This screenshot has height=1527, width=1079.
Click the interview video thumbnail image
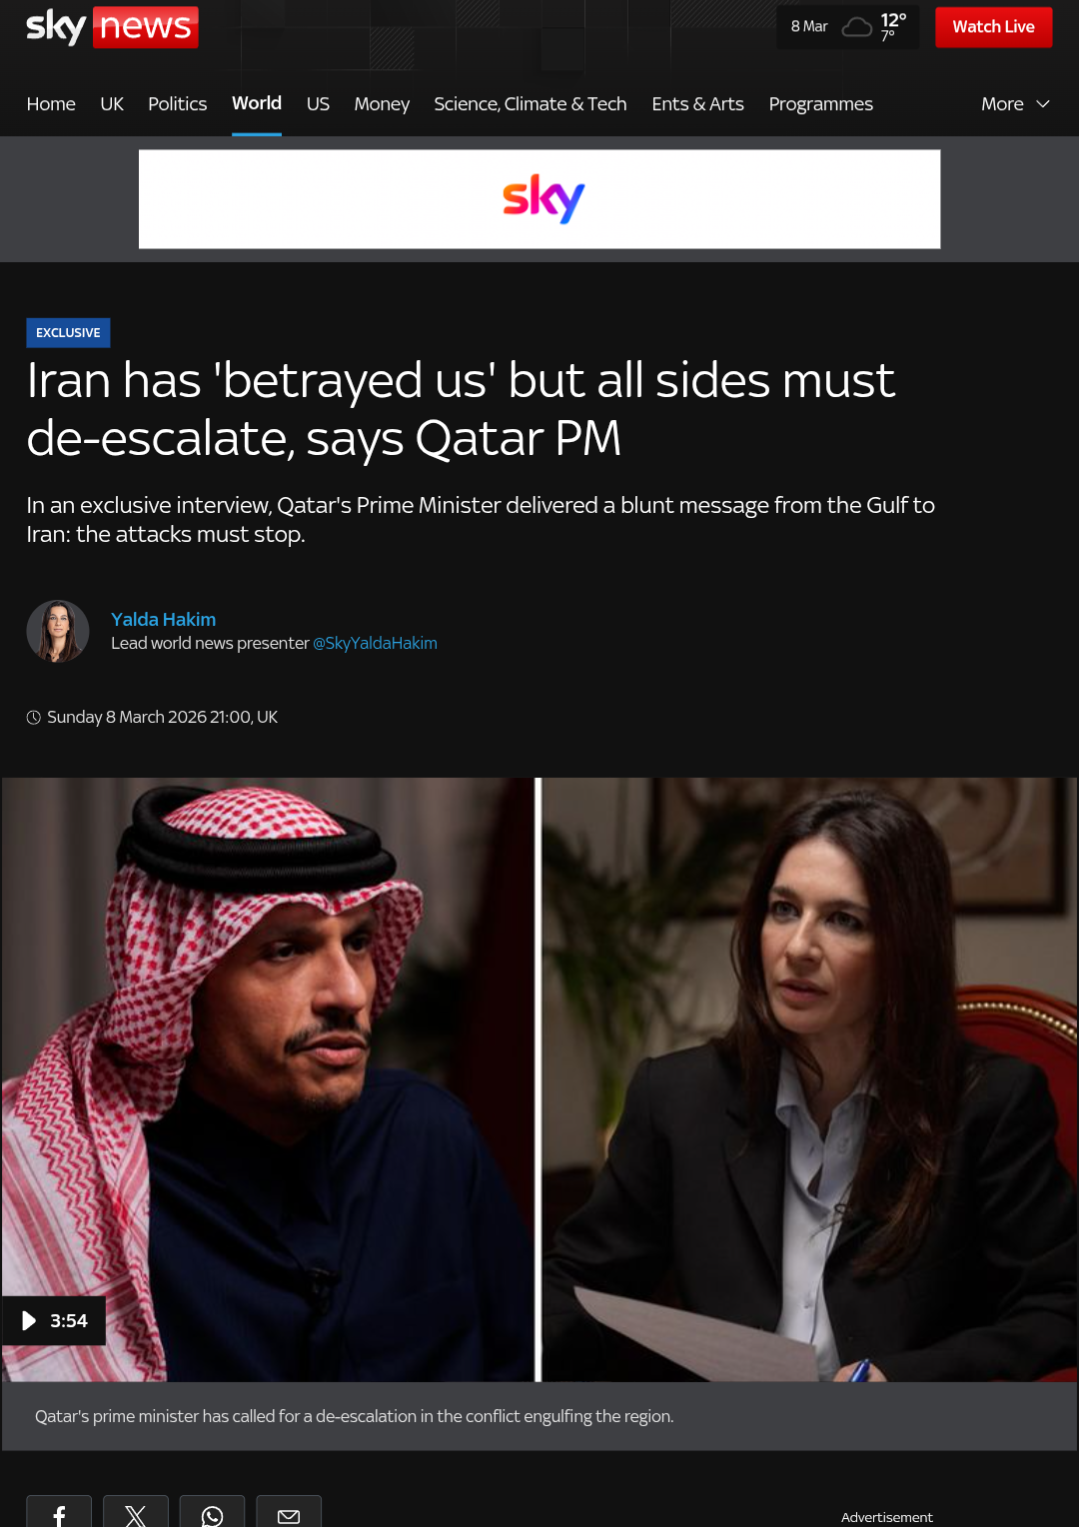[x=539, y=1080]
